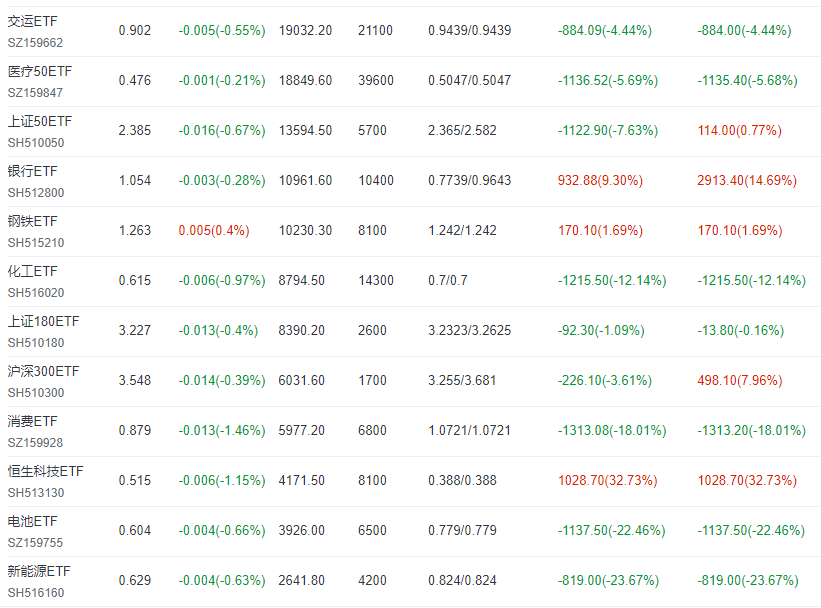Select holding quantity 6500

[372, 530]
